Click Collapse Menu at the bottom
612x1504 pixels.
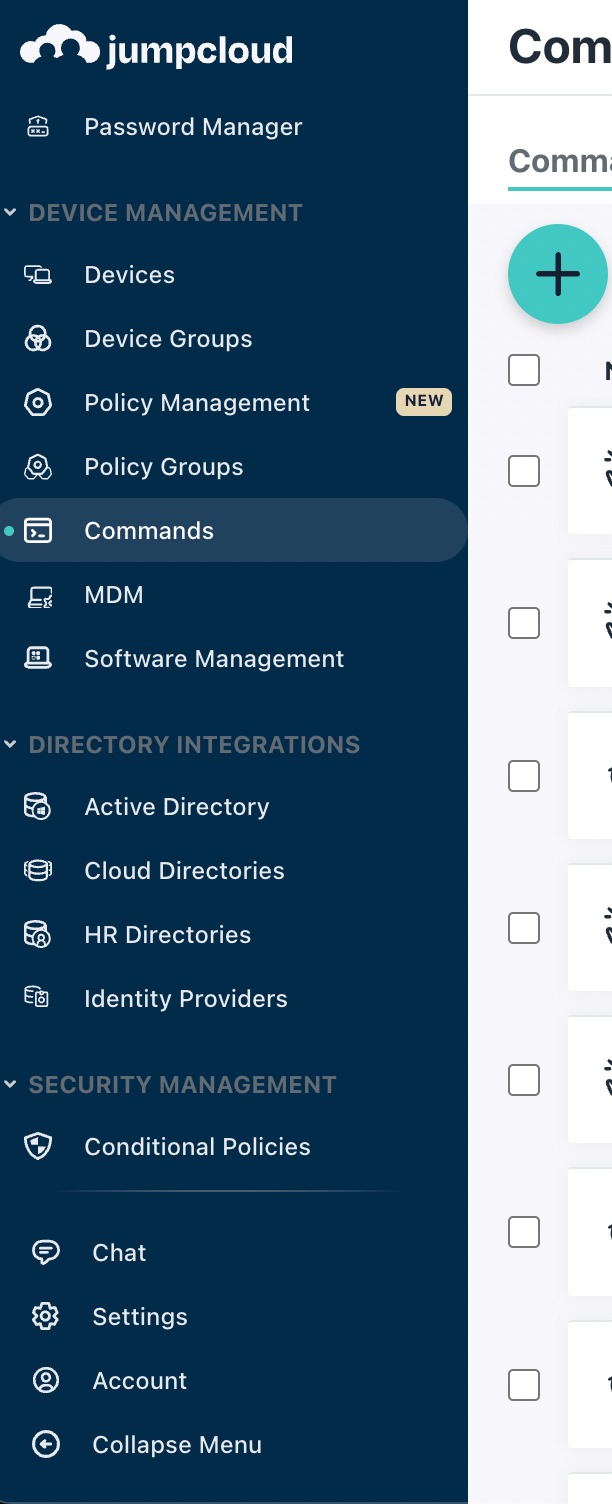[177, 1445]
